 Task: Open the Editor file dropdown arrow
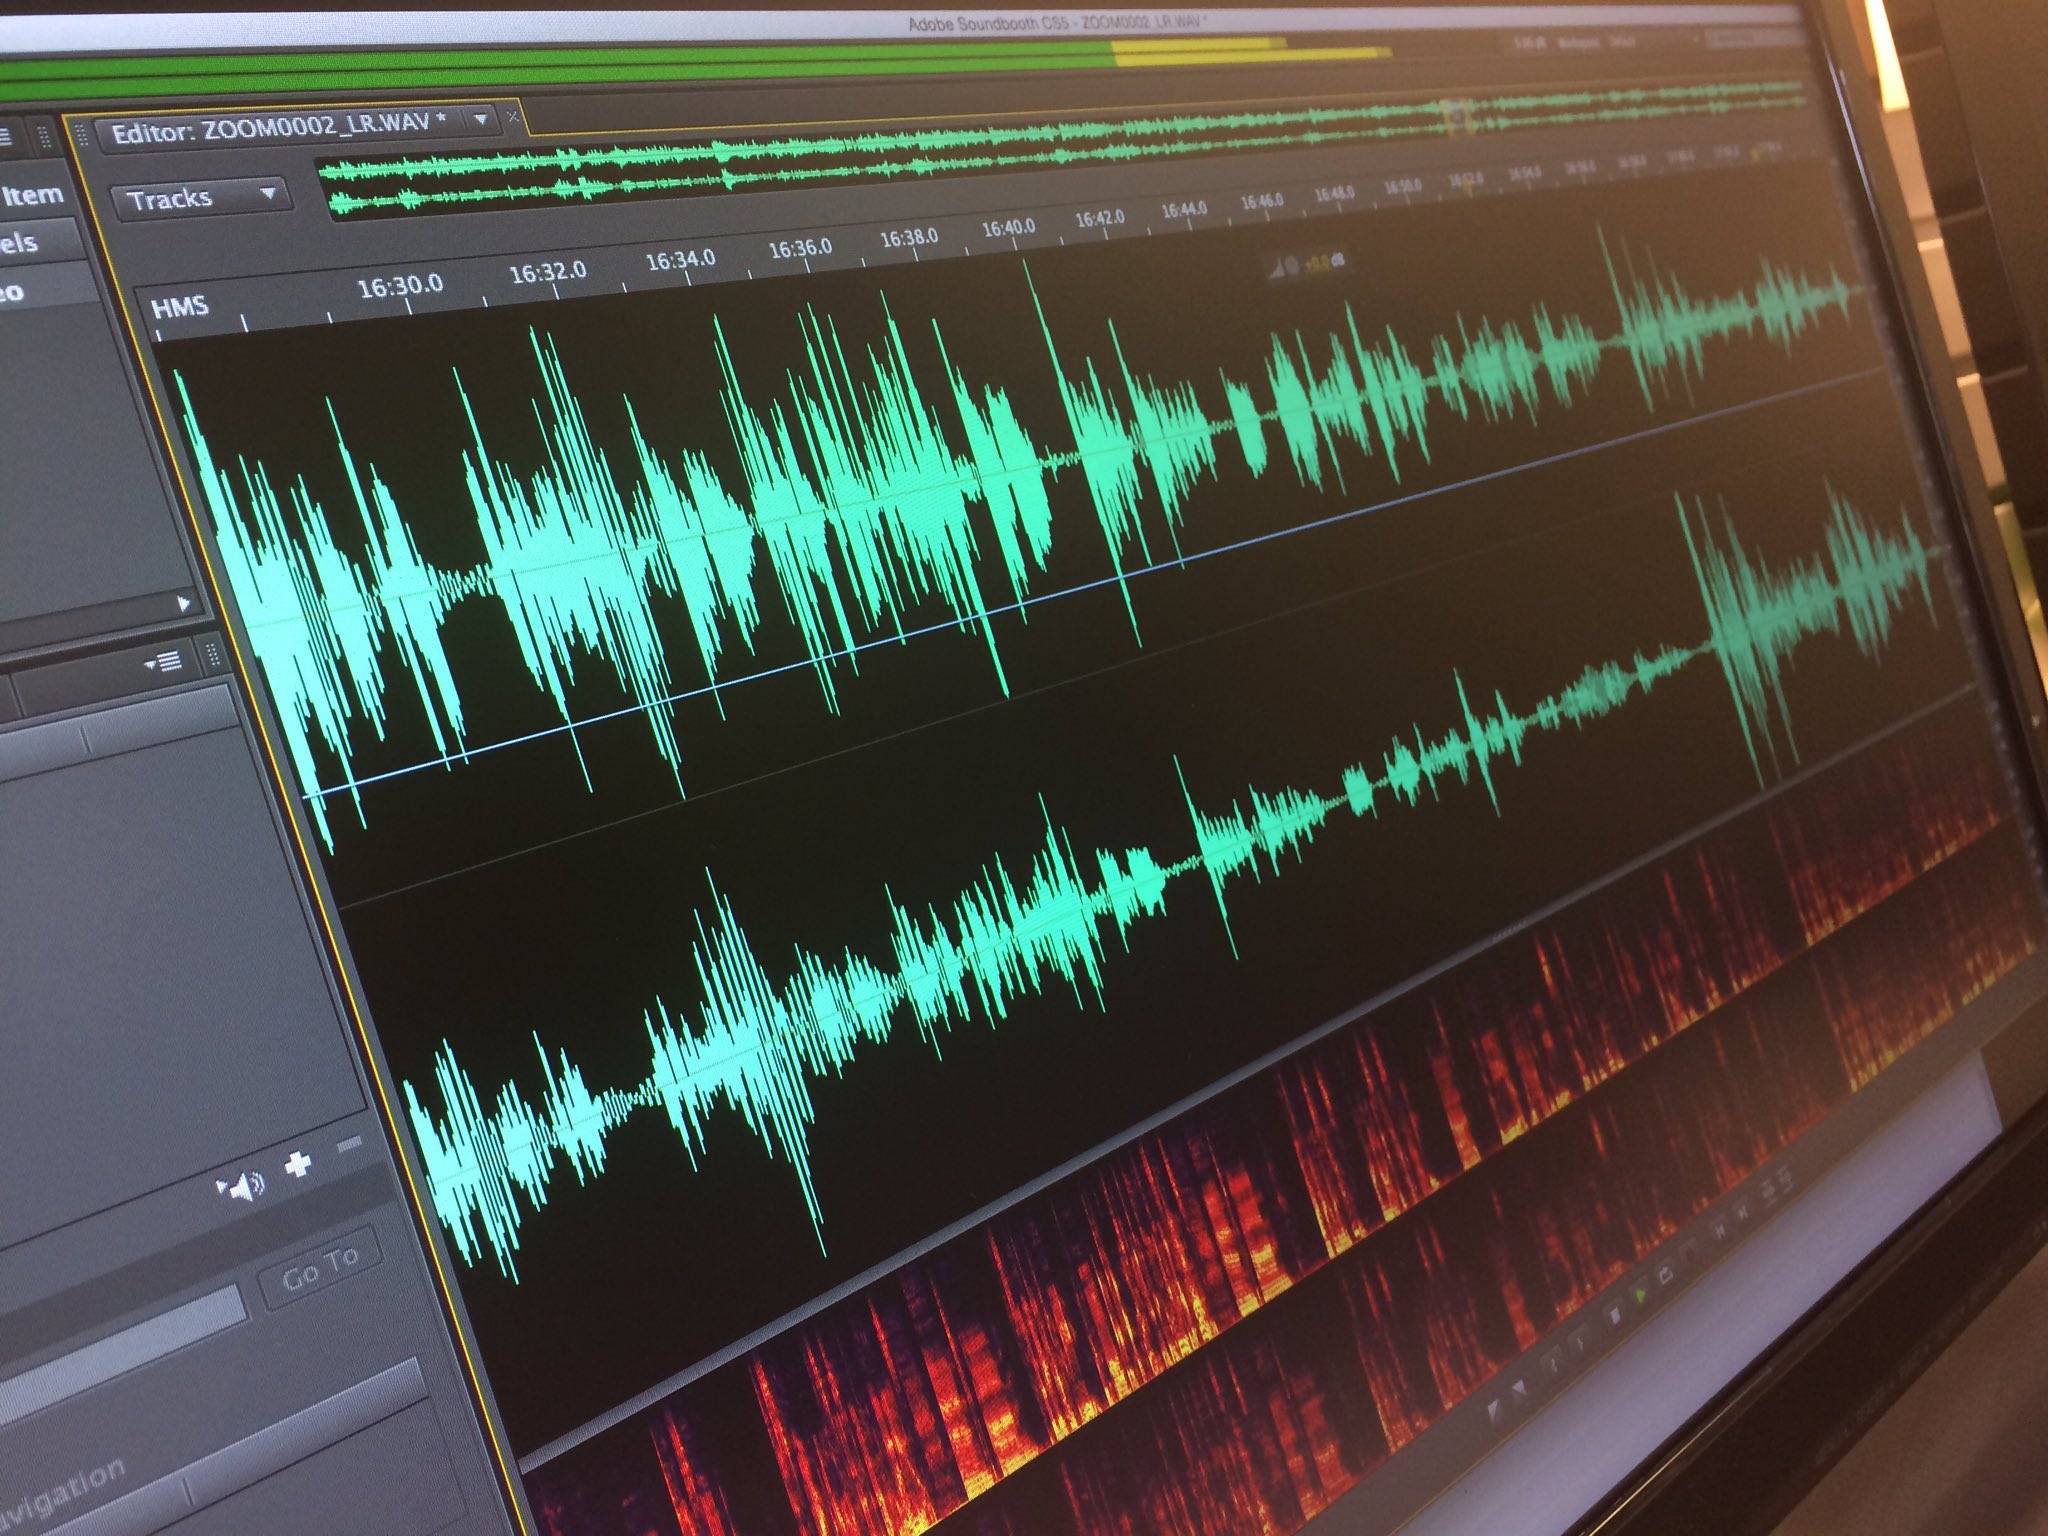click(x=481, y=120)
